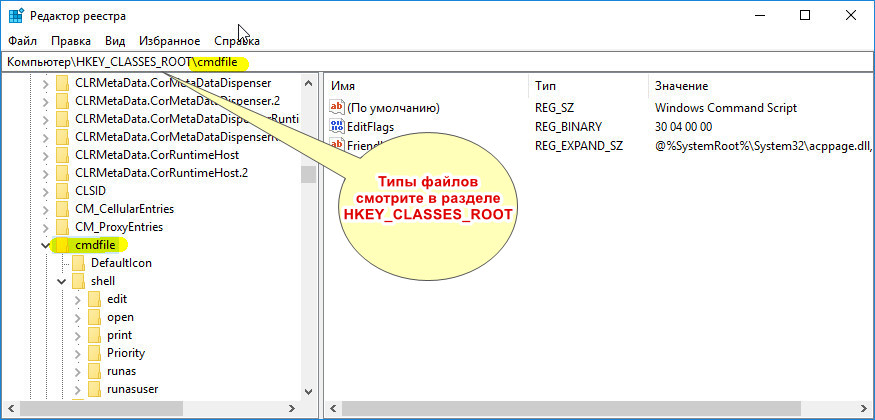Click the (По умолчанию) string value icon
This screenshot has height=420, width=875.
coord(337,107)
